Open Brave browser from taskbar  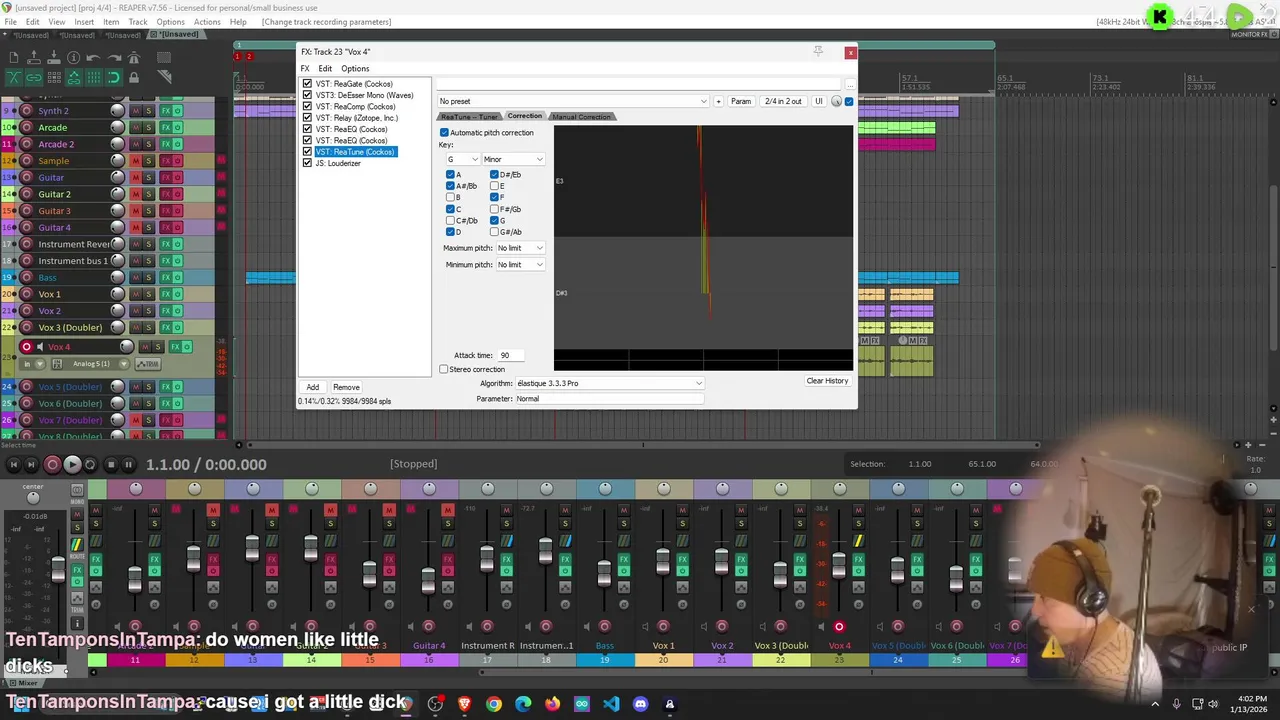(464, 704)
